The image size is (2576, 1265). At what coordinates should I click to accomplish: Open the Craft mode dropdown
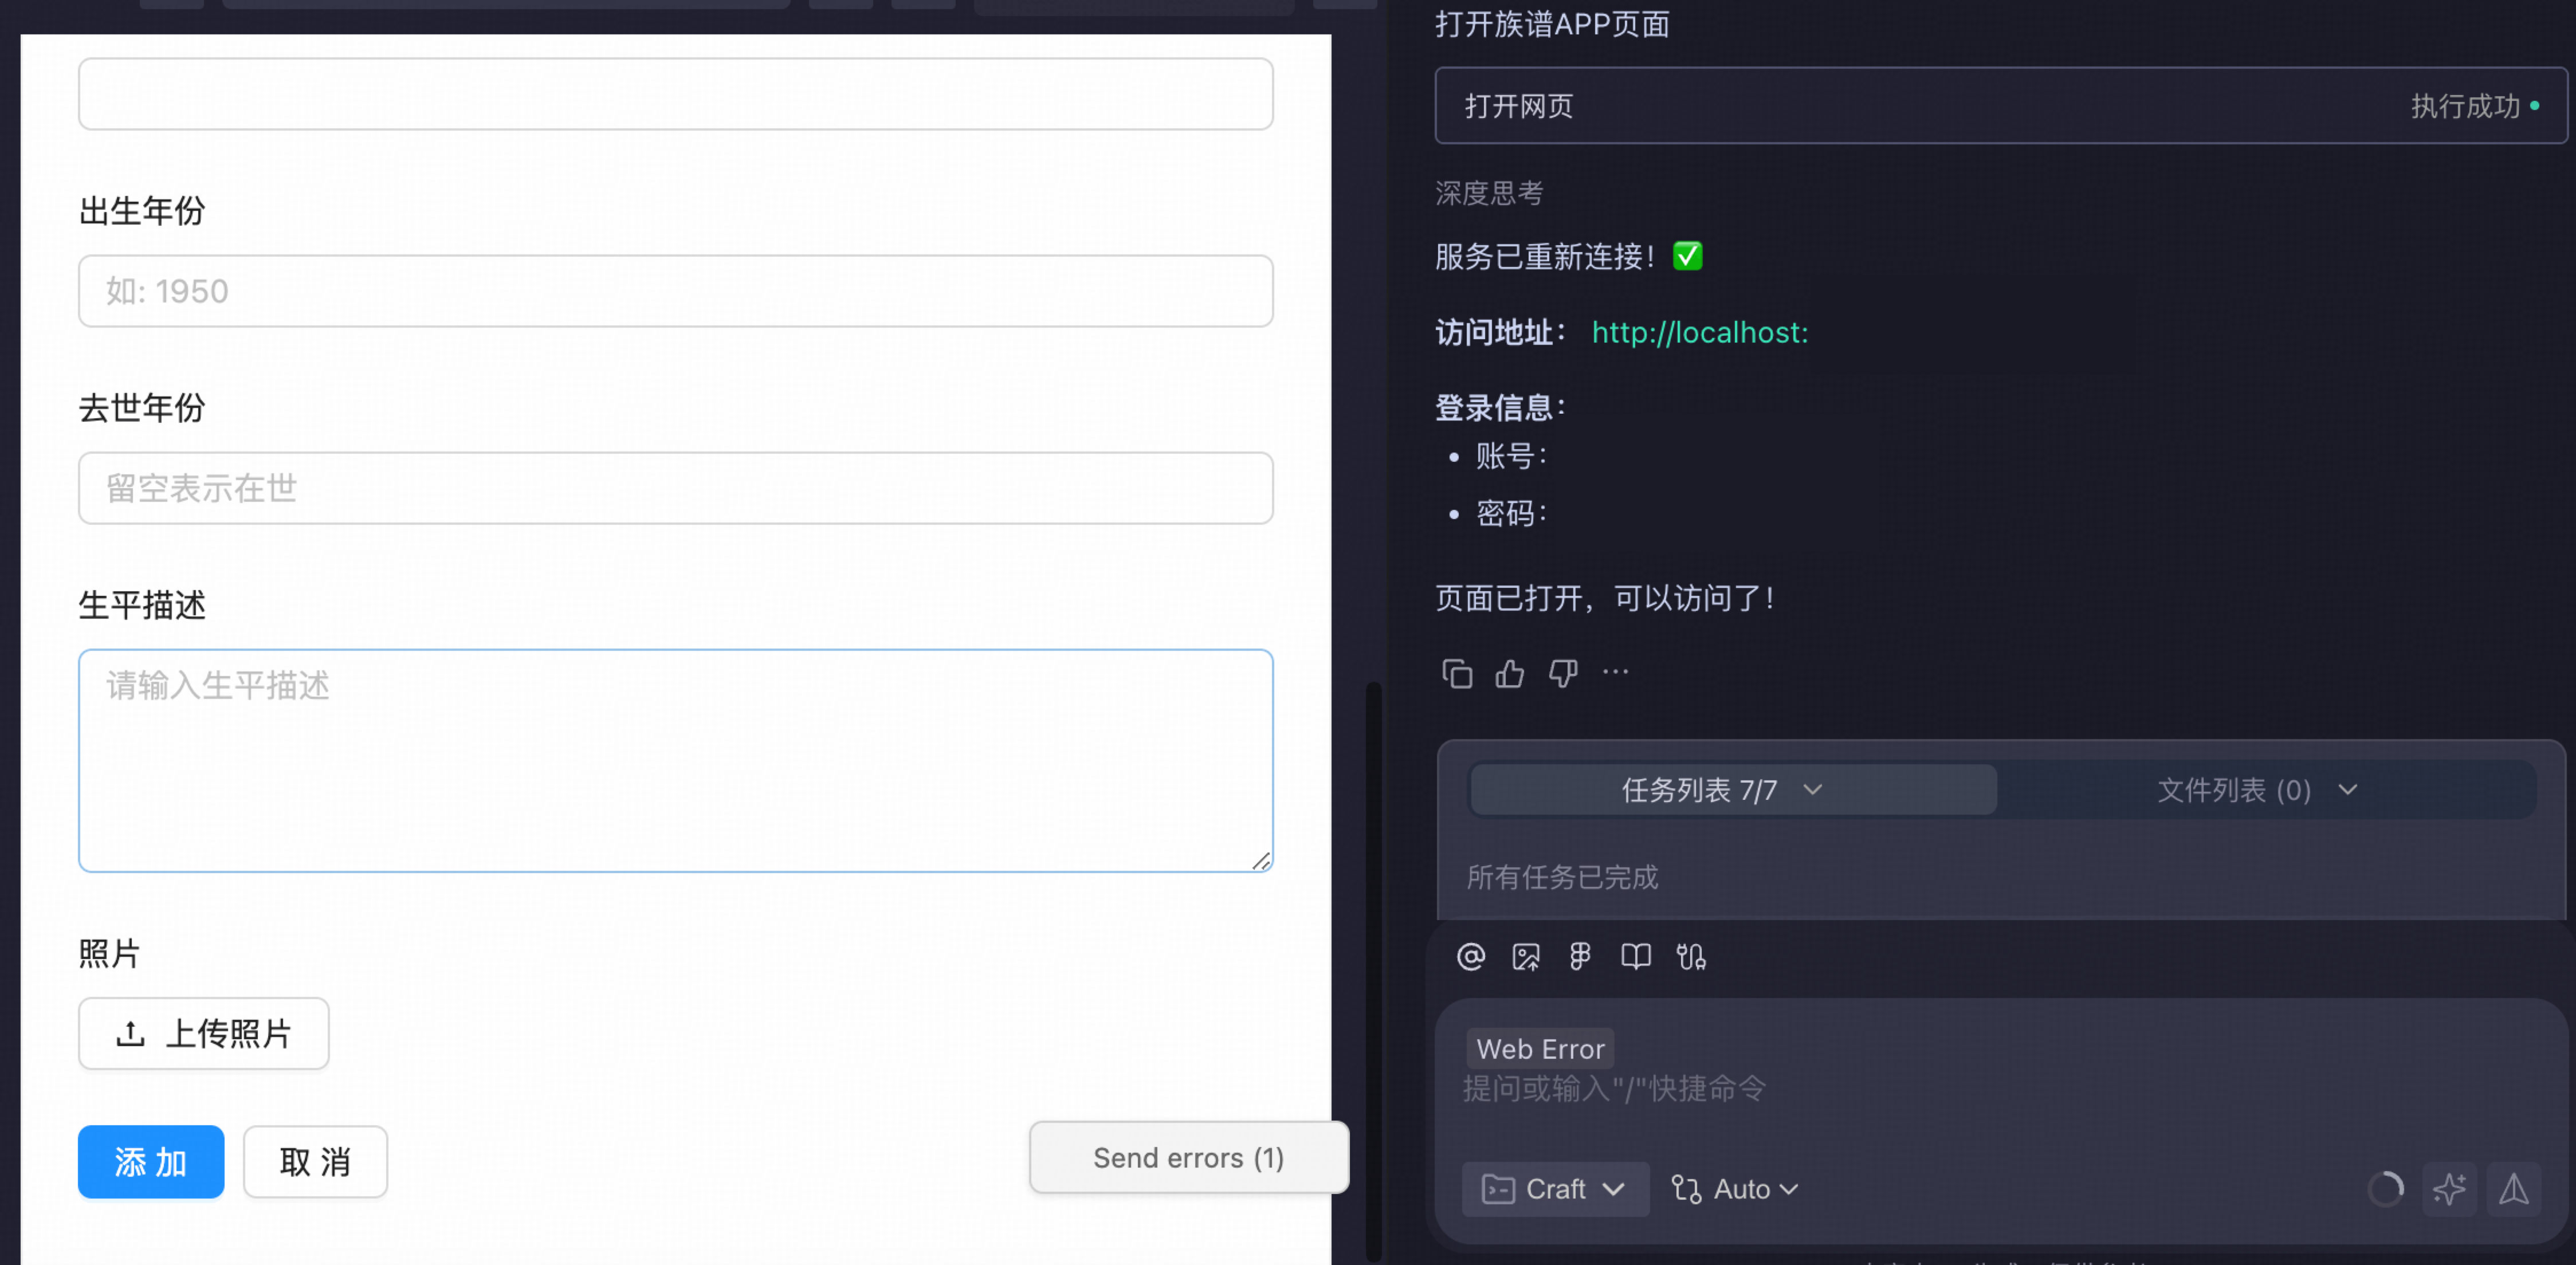1555,1189
